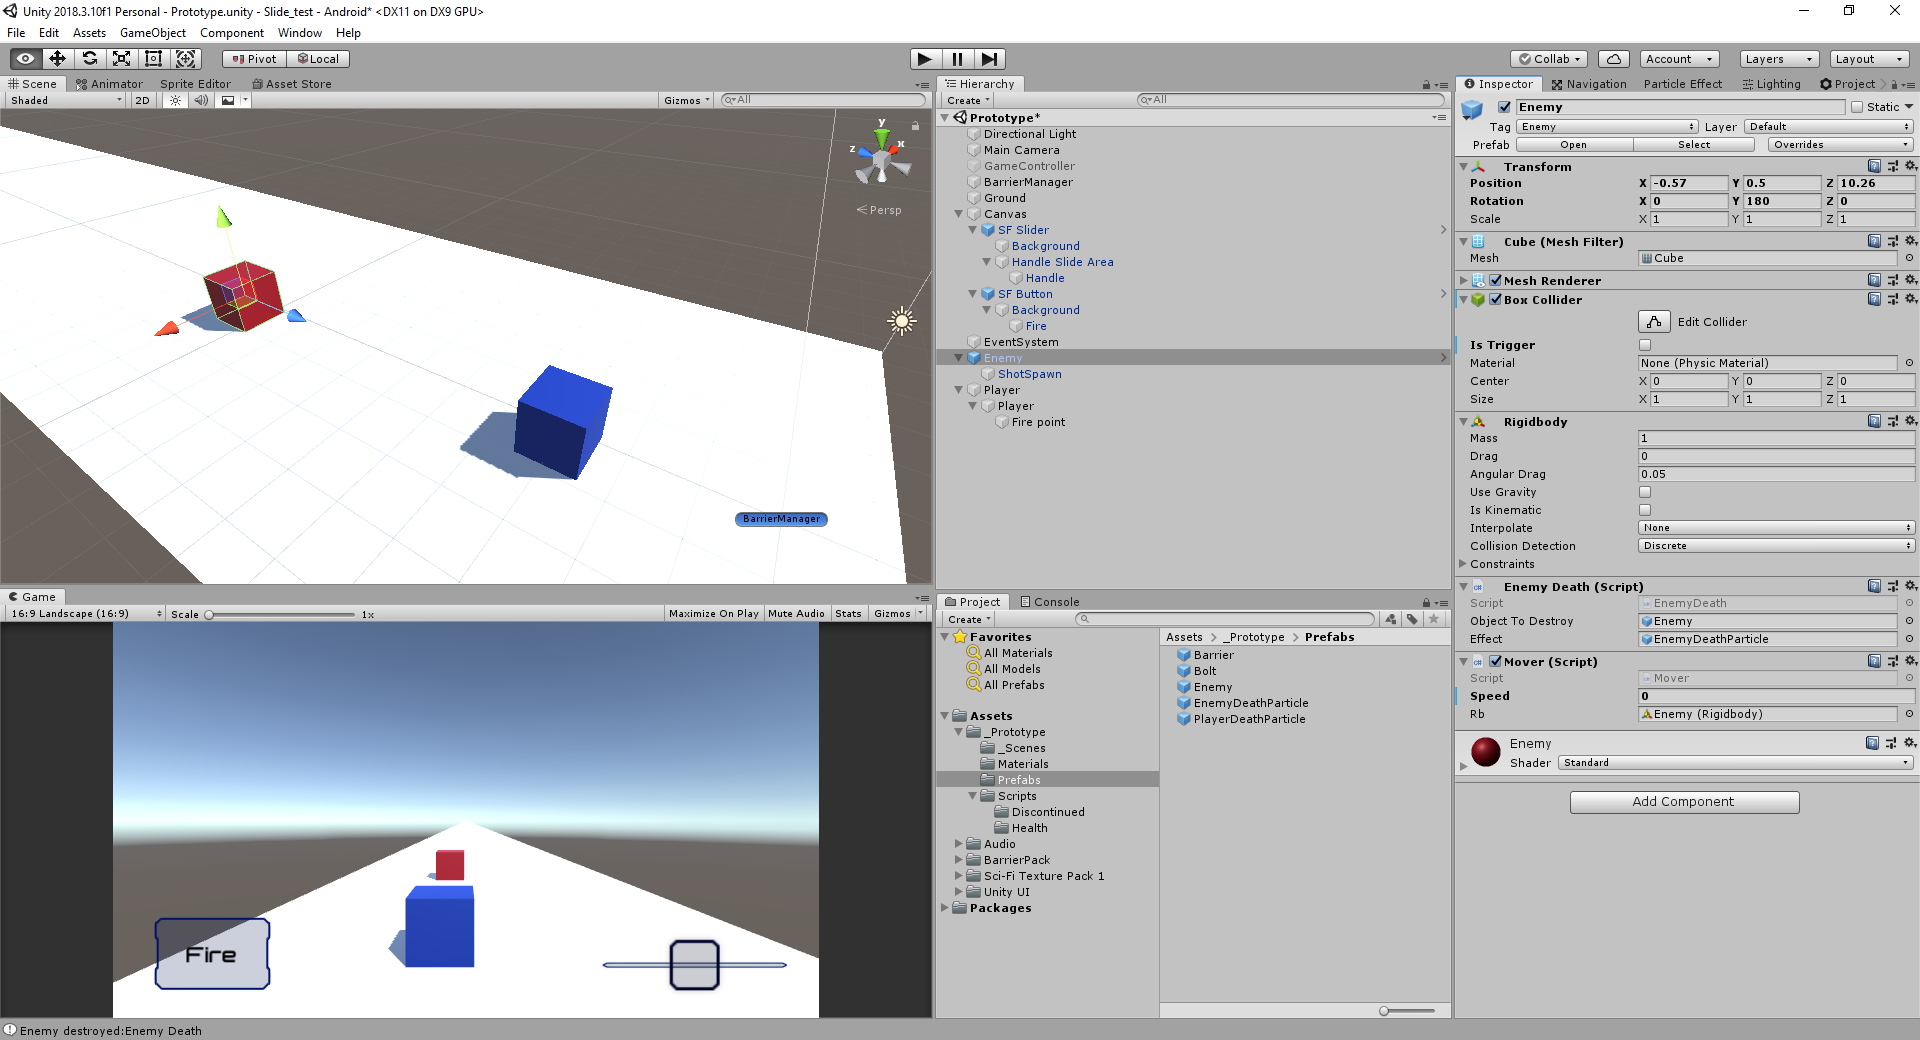Click favorite star icon in Project toolbar
The height and width of the screenshot is (1040, 1920).
click(1433, 619)
